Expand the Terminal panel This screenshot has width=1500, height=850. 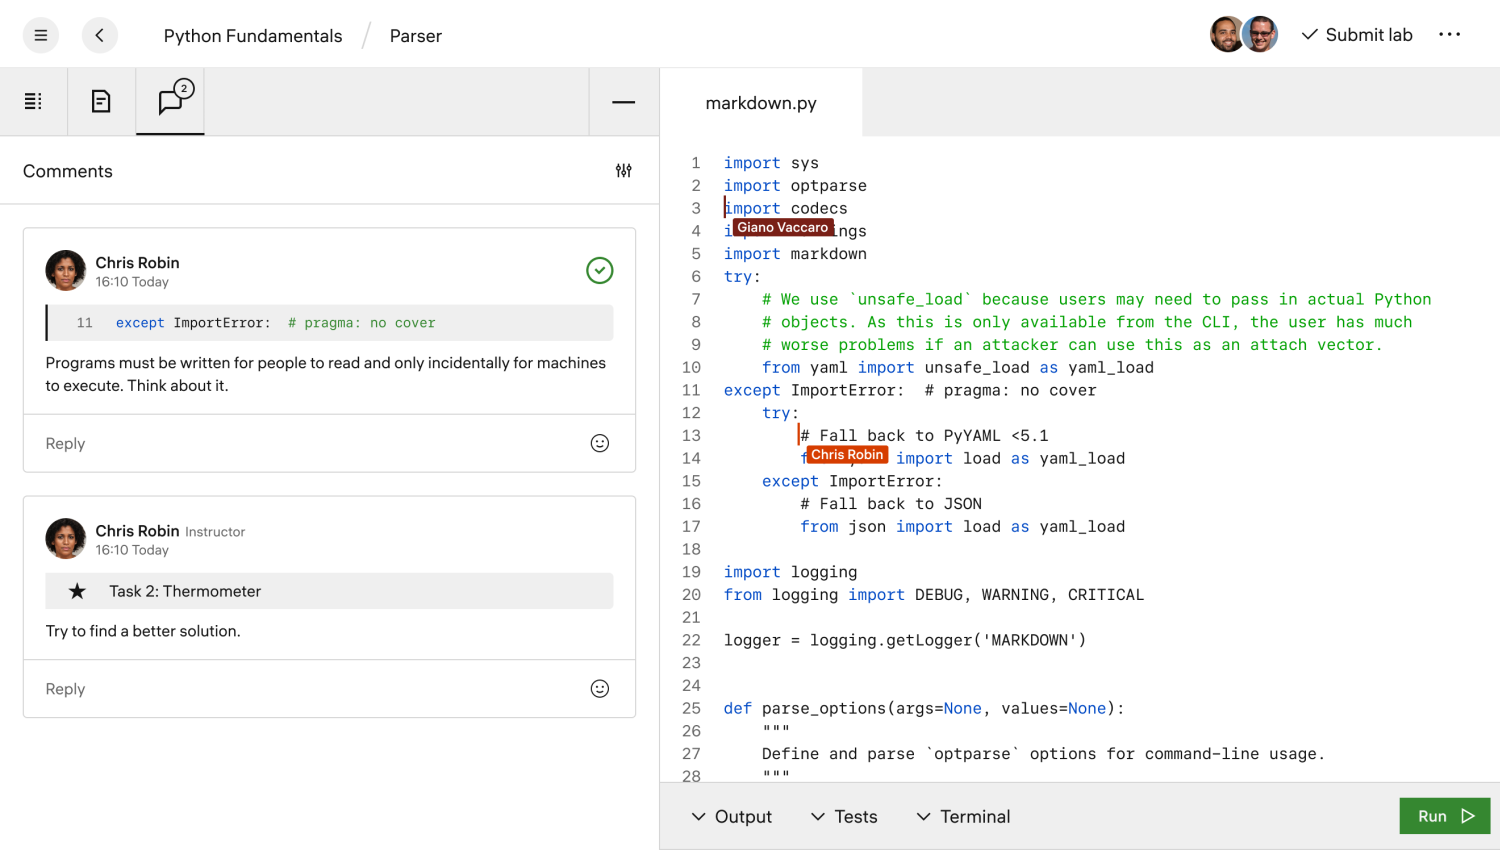[x=963, y=817]
